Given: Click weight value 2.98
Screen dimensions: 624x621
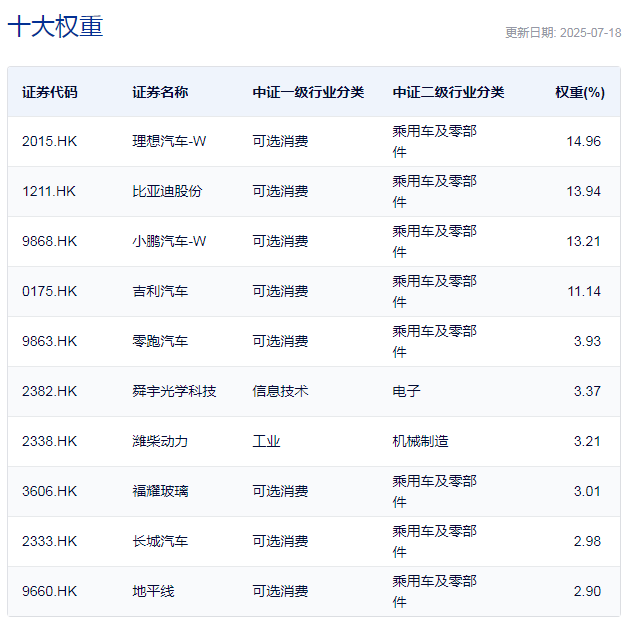Looking at the screenshot, I should pos(587,541).
